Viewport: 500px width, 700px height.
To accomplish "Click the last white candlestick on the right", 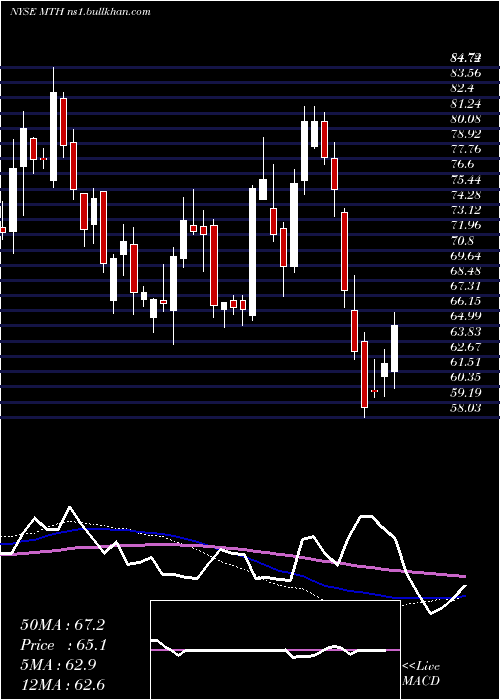I will point(394,348).
